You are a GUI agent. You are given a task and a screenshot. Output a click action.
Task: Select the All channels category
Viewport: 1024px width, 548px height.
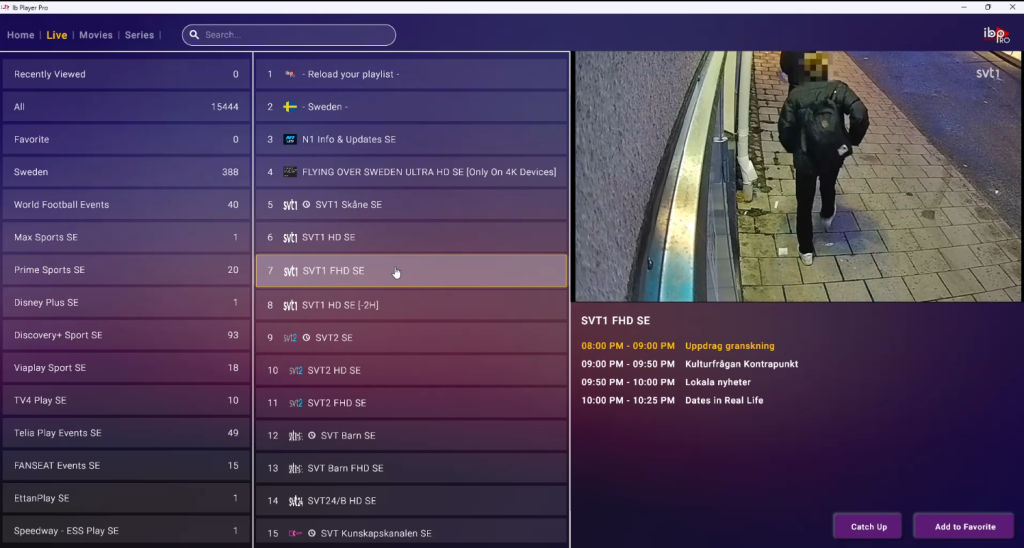pos(126,106)
